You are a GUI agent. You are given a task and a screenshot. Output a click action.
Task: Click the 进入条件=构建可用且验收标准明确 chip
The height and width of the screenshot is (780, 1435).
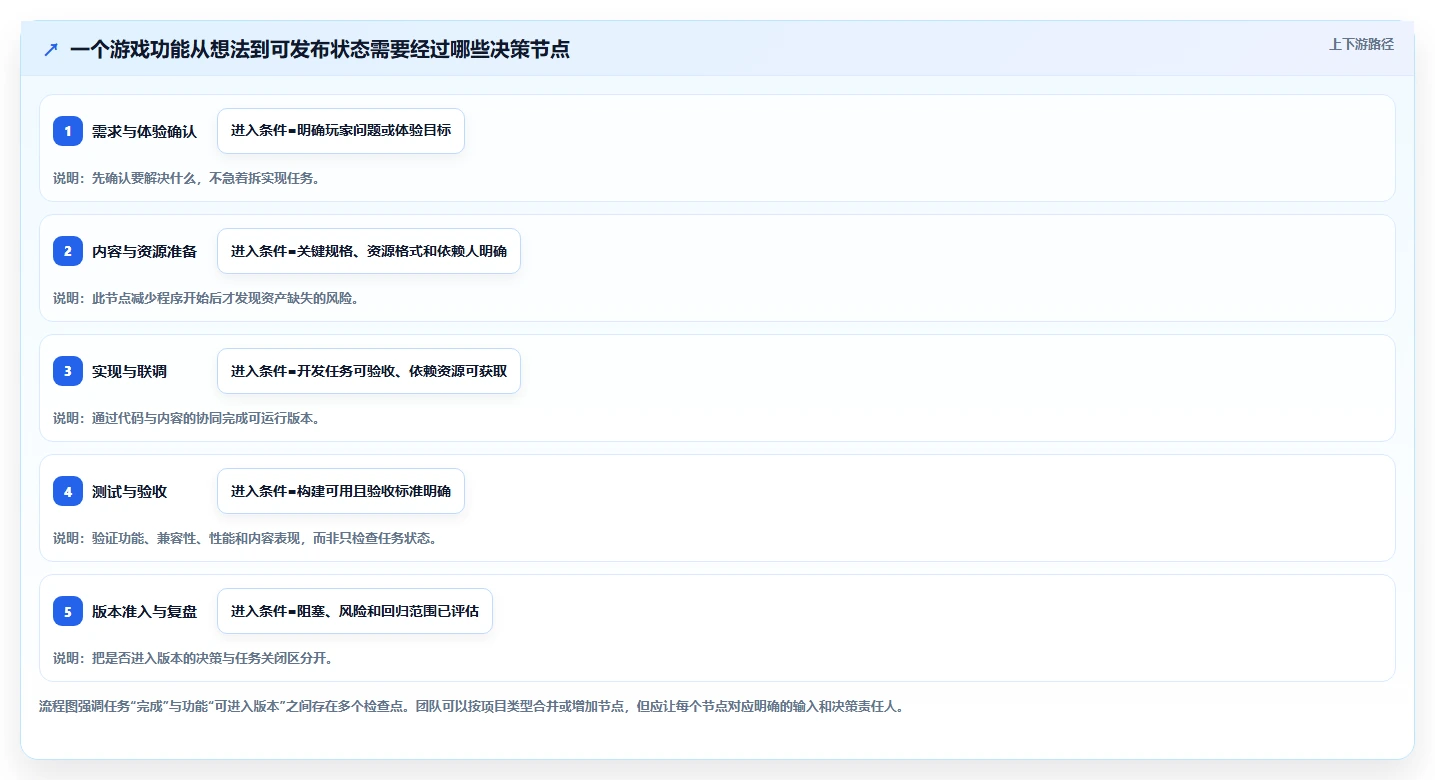[341, 491]
